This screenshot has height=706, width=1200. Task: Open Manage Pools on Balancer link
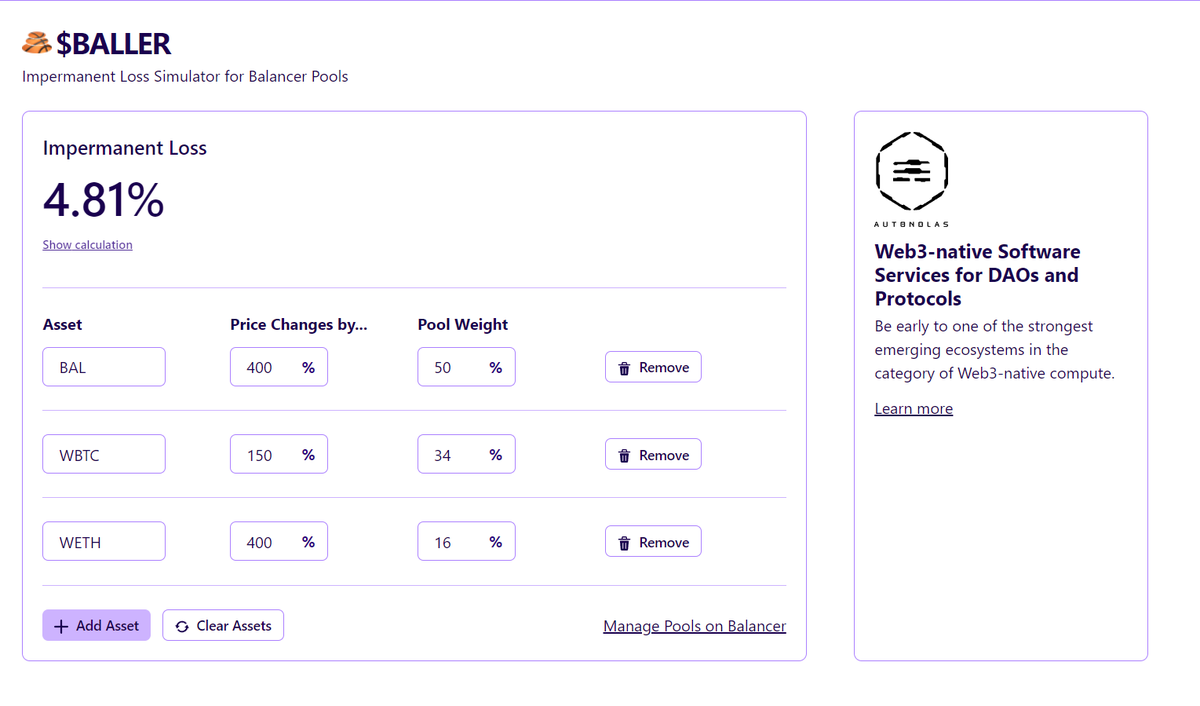[695, 626]
